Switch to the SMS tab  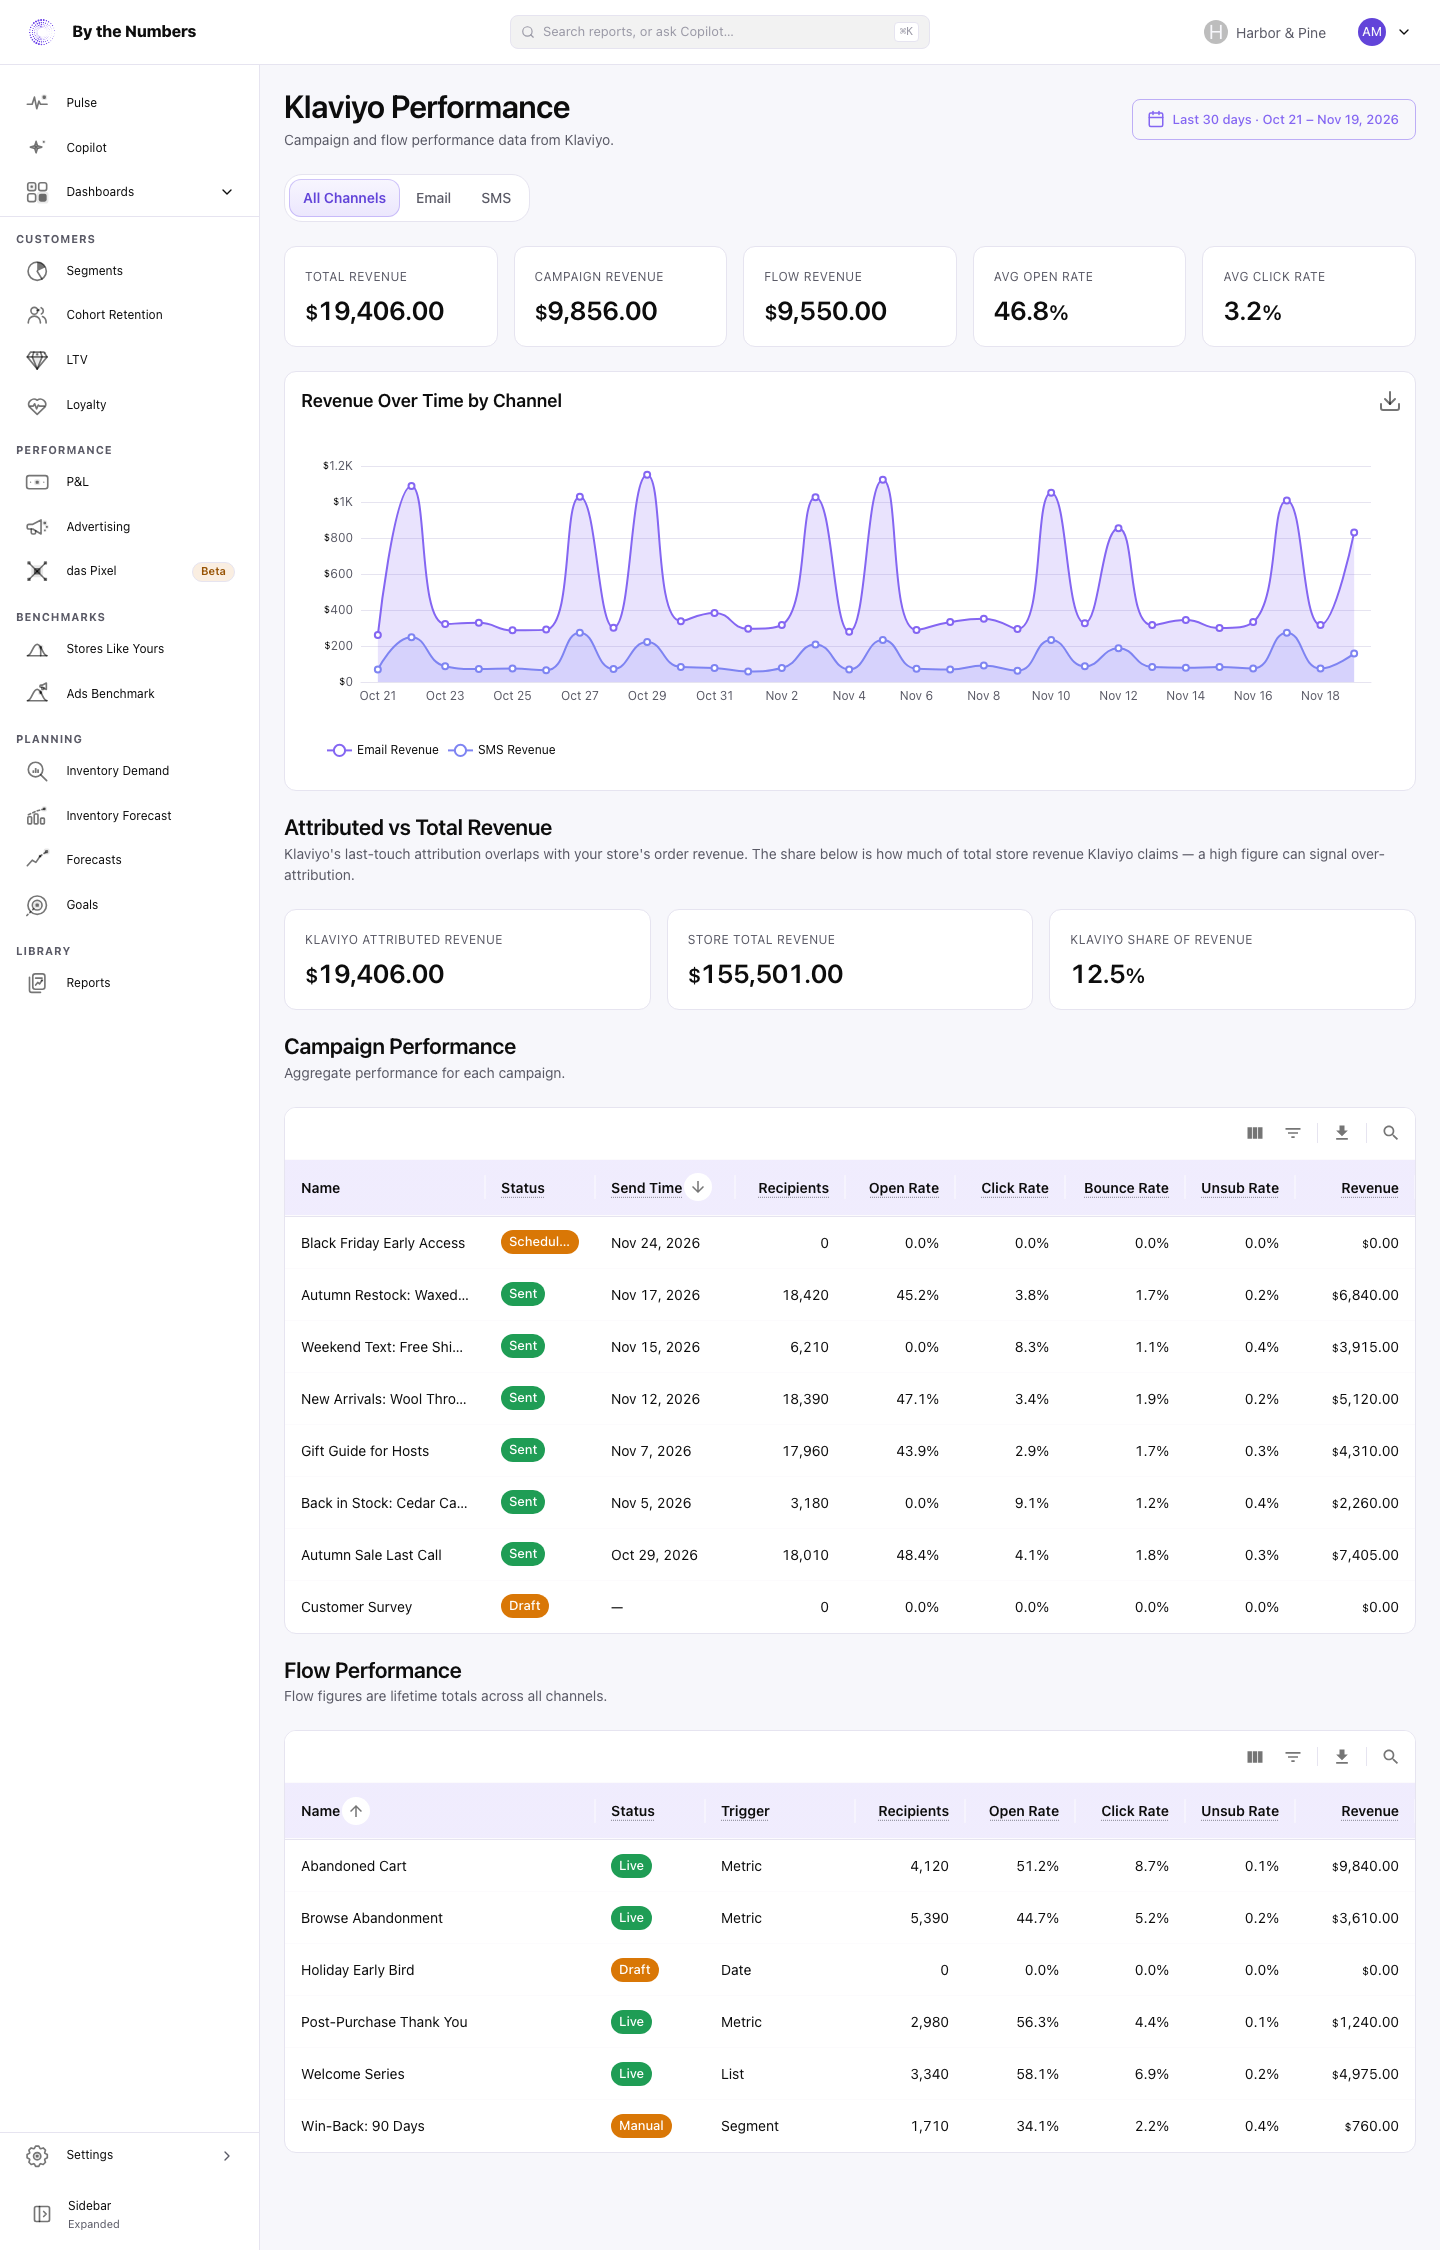tap(496, 198)
